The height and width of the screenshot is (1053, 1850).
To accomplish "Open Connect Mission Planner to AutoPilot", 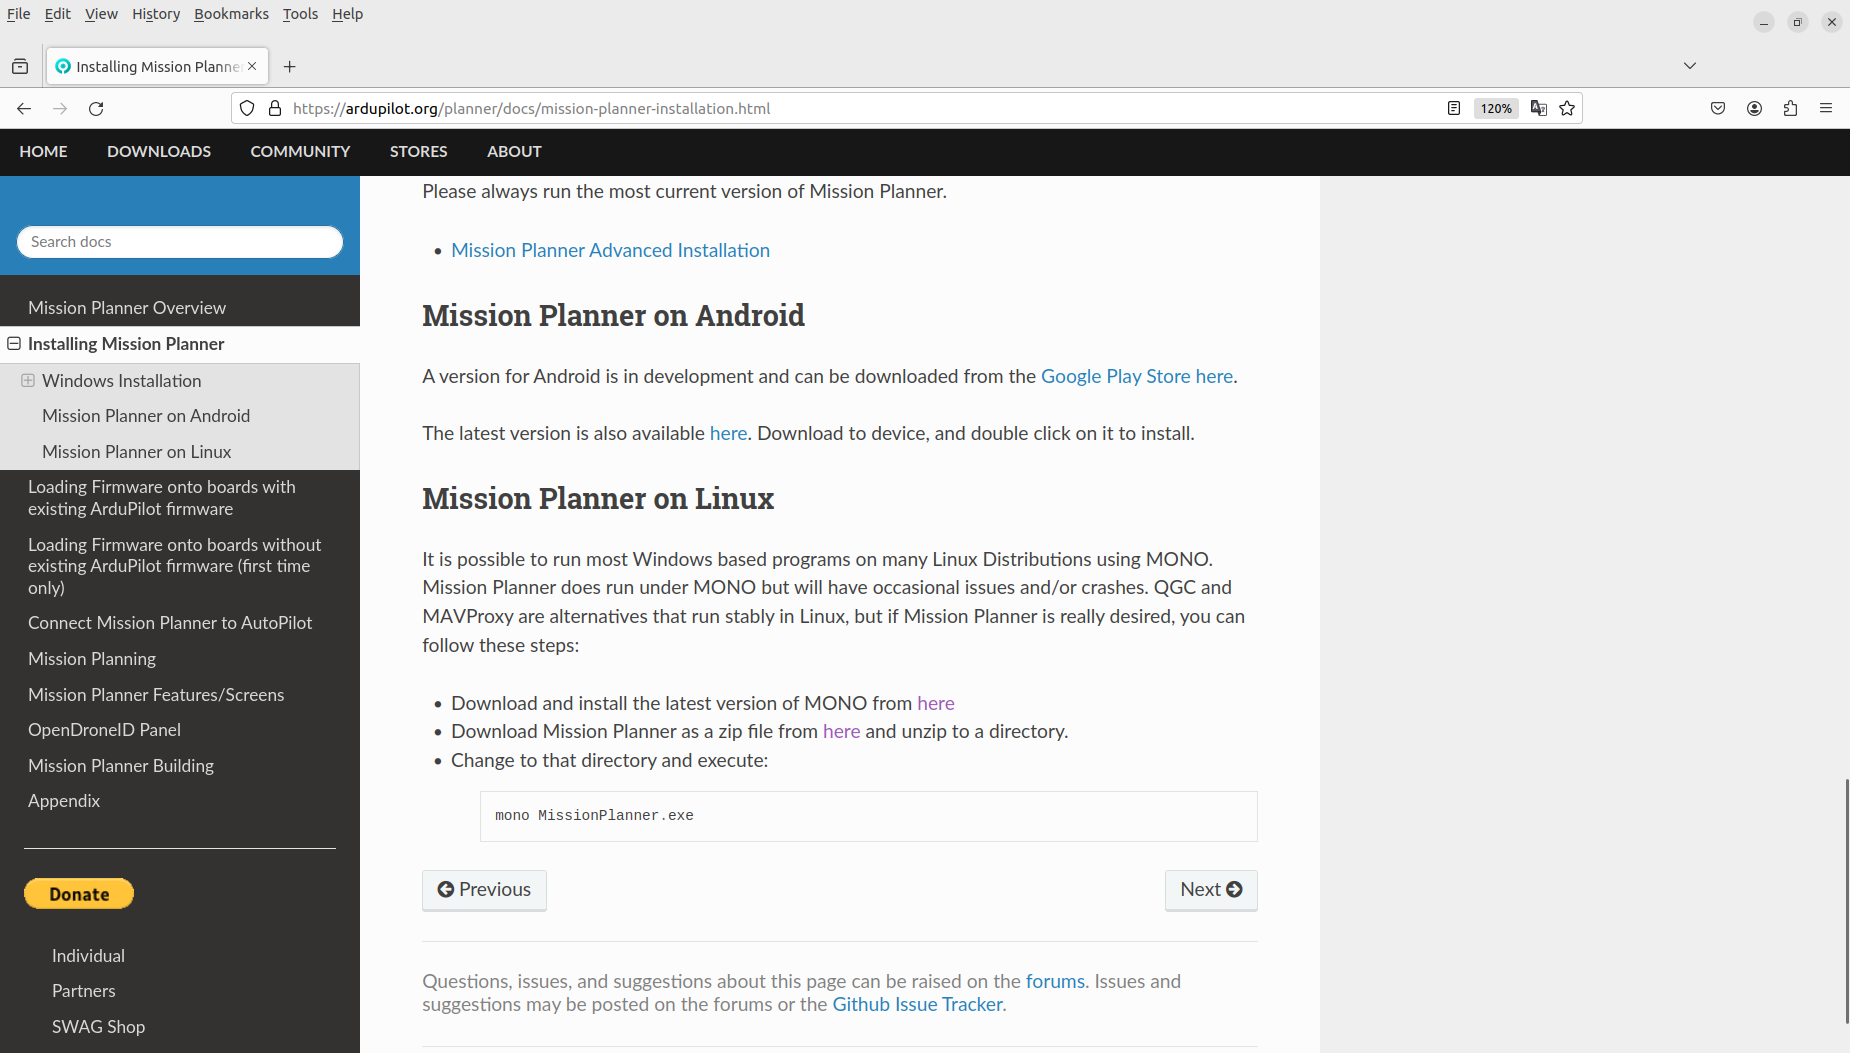I will click(x=170, y=623).
